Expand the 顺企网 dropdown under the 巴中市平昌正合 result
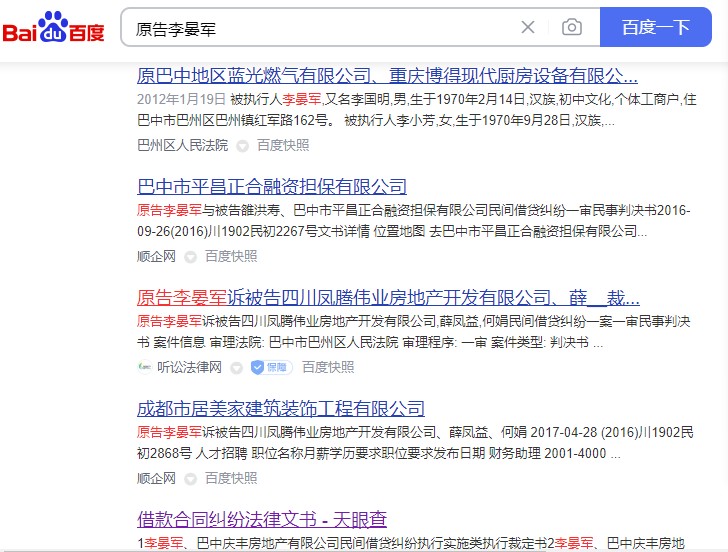This screenshot has height=552, width=728. coord(190,257)
